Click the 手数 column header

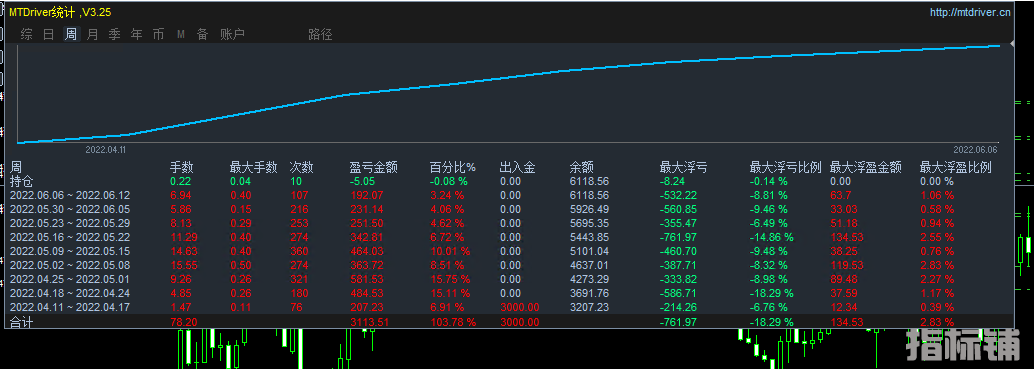click(x=181, y=168)
